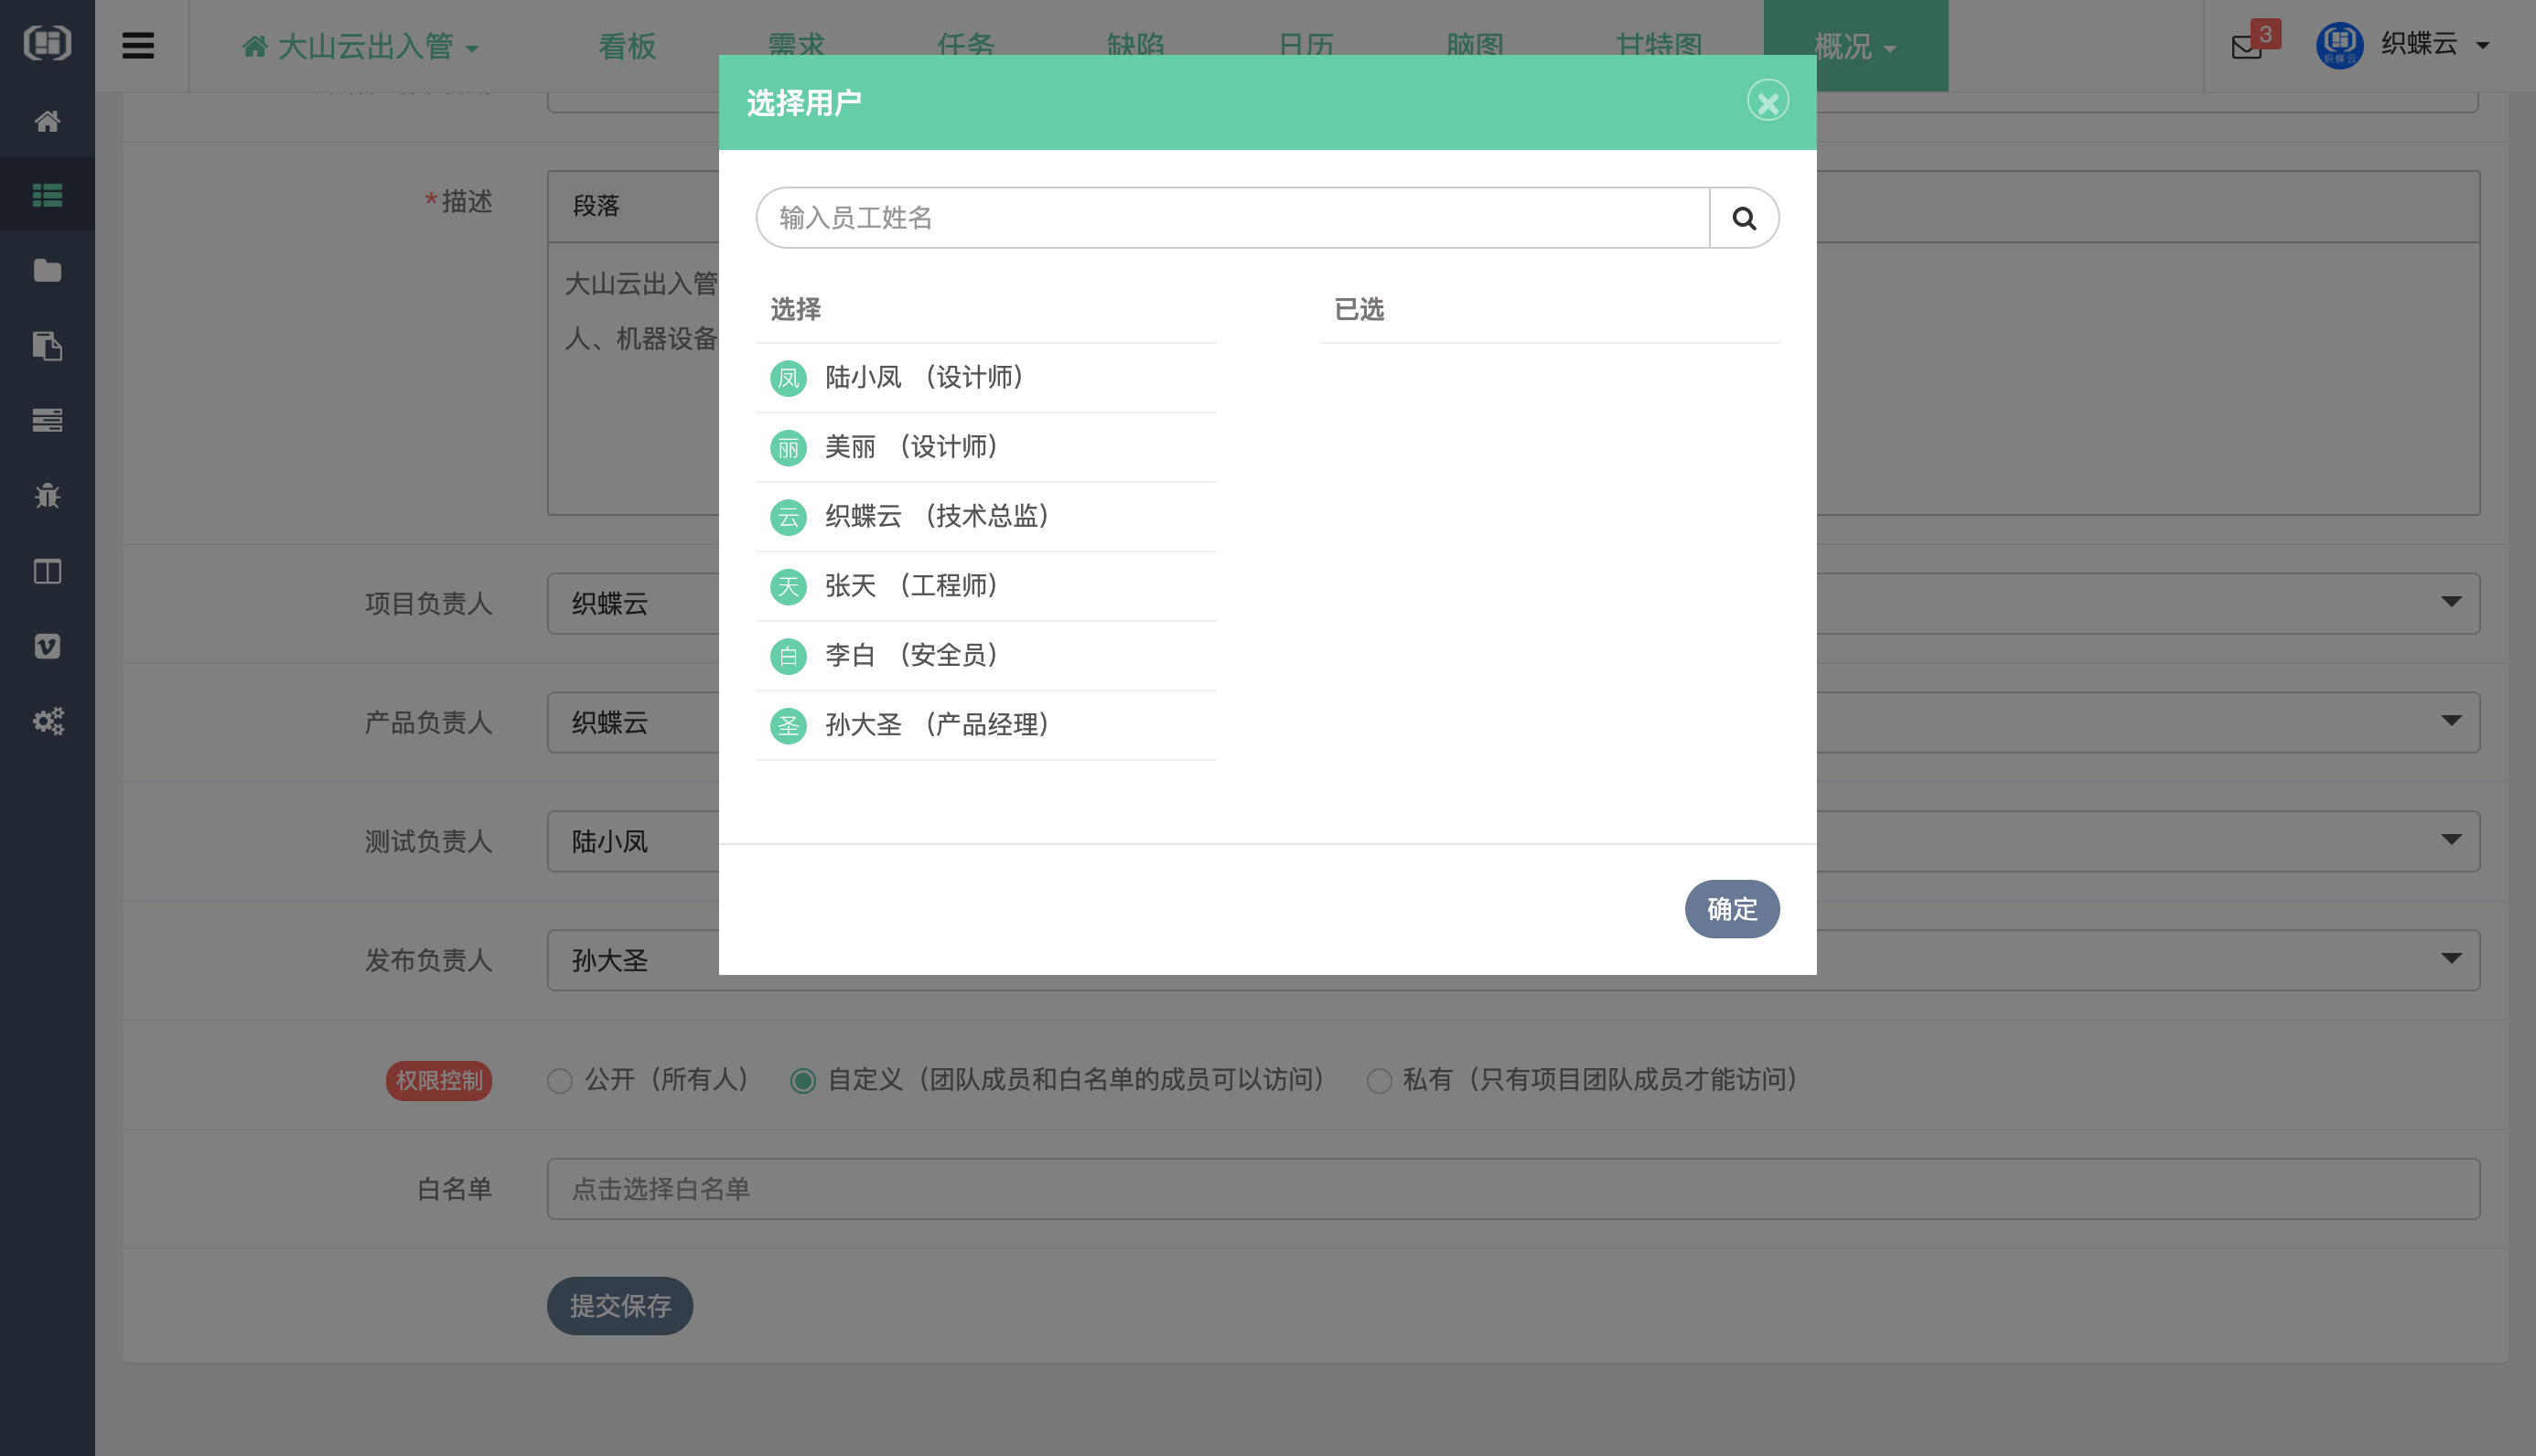Click the folder icon in sidebar

tap(47, 270)
